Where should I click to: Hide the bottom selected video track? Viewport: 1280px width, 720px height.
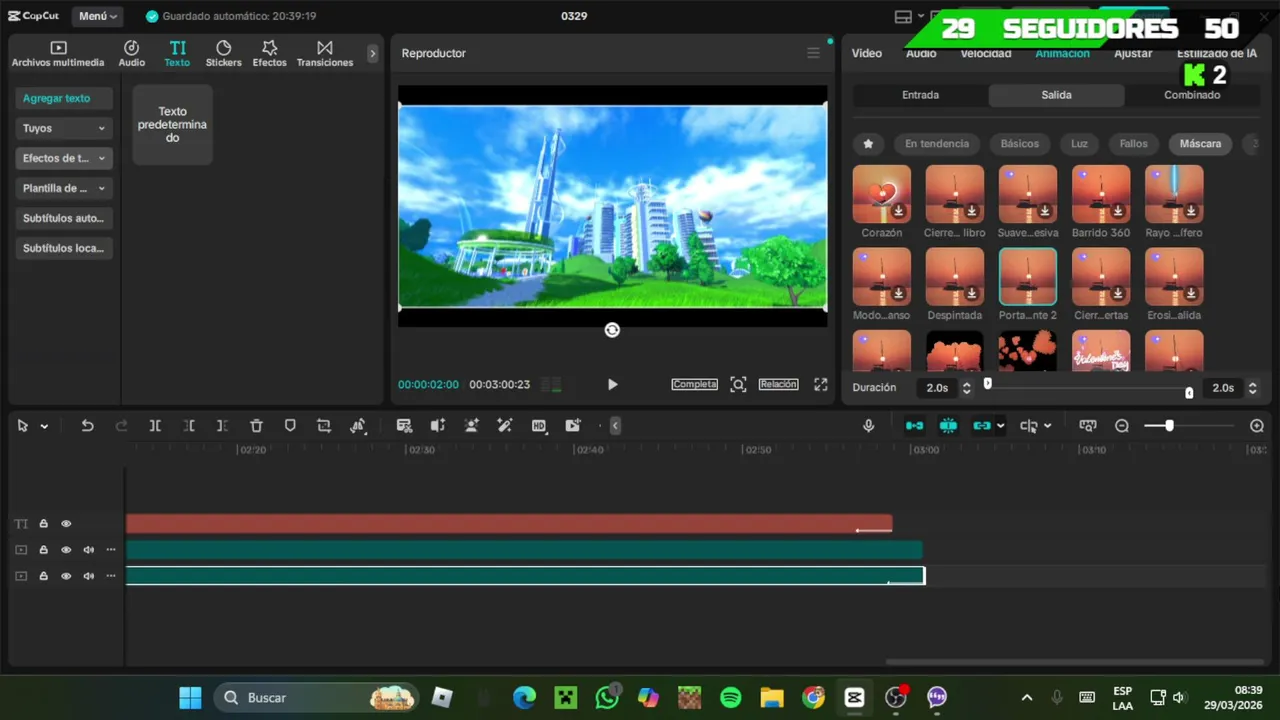[66, 576]
